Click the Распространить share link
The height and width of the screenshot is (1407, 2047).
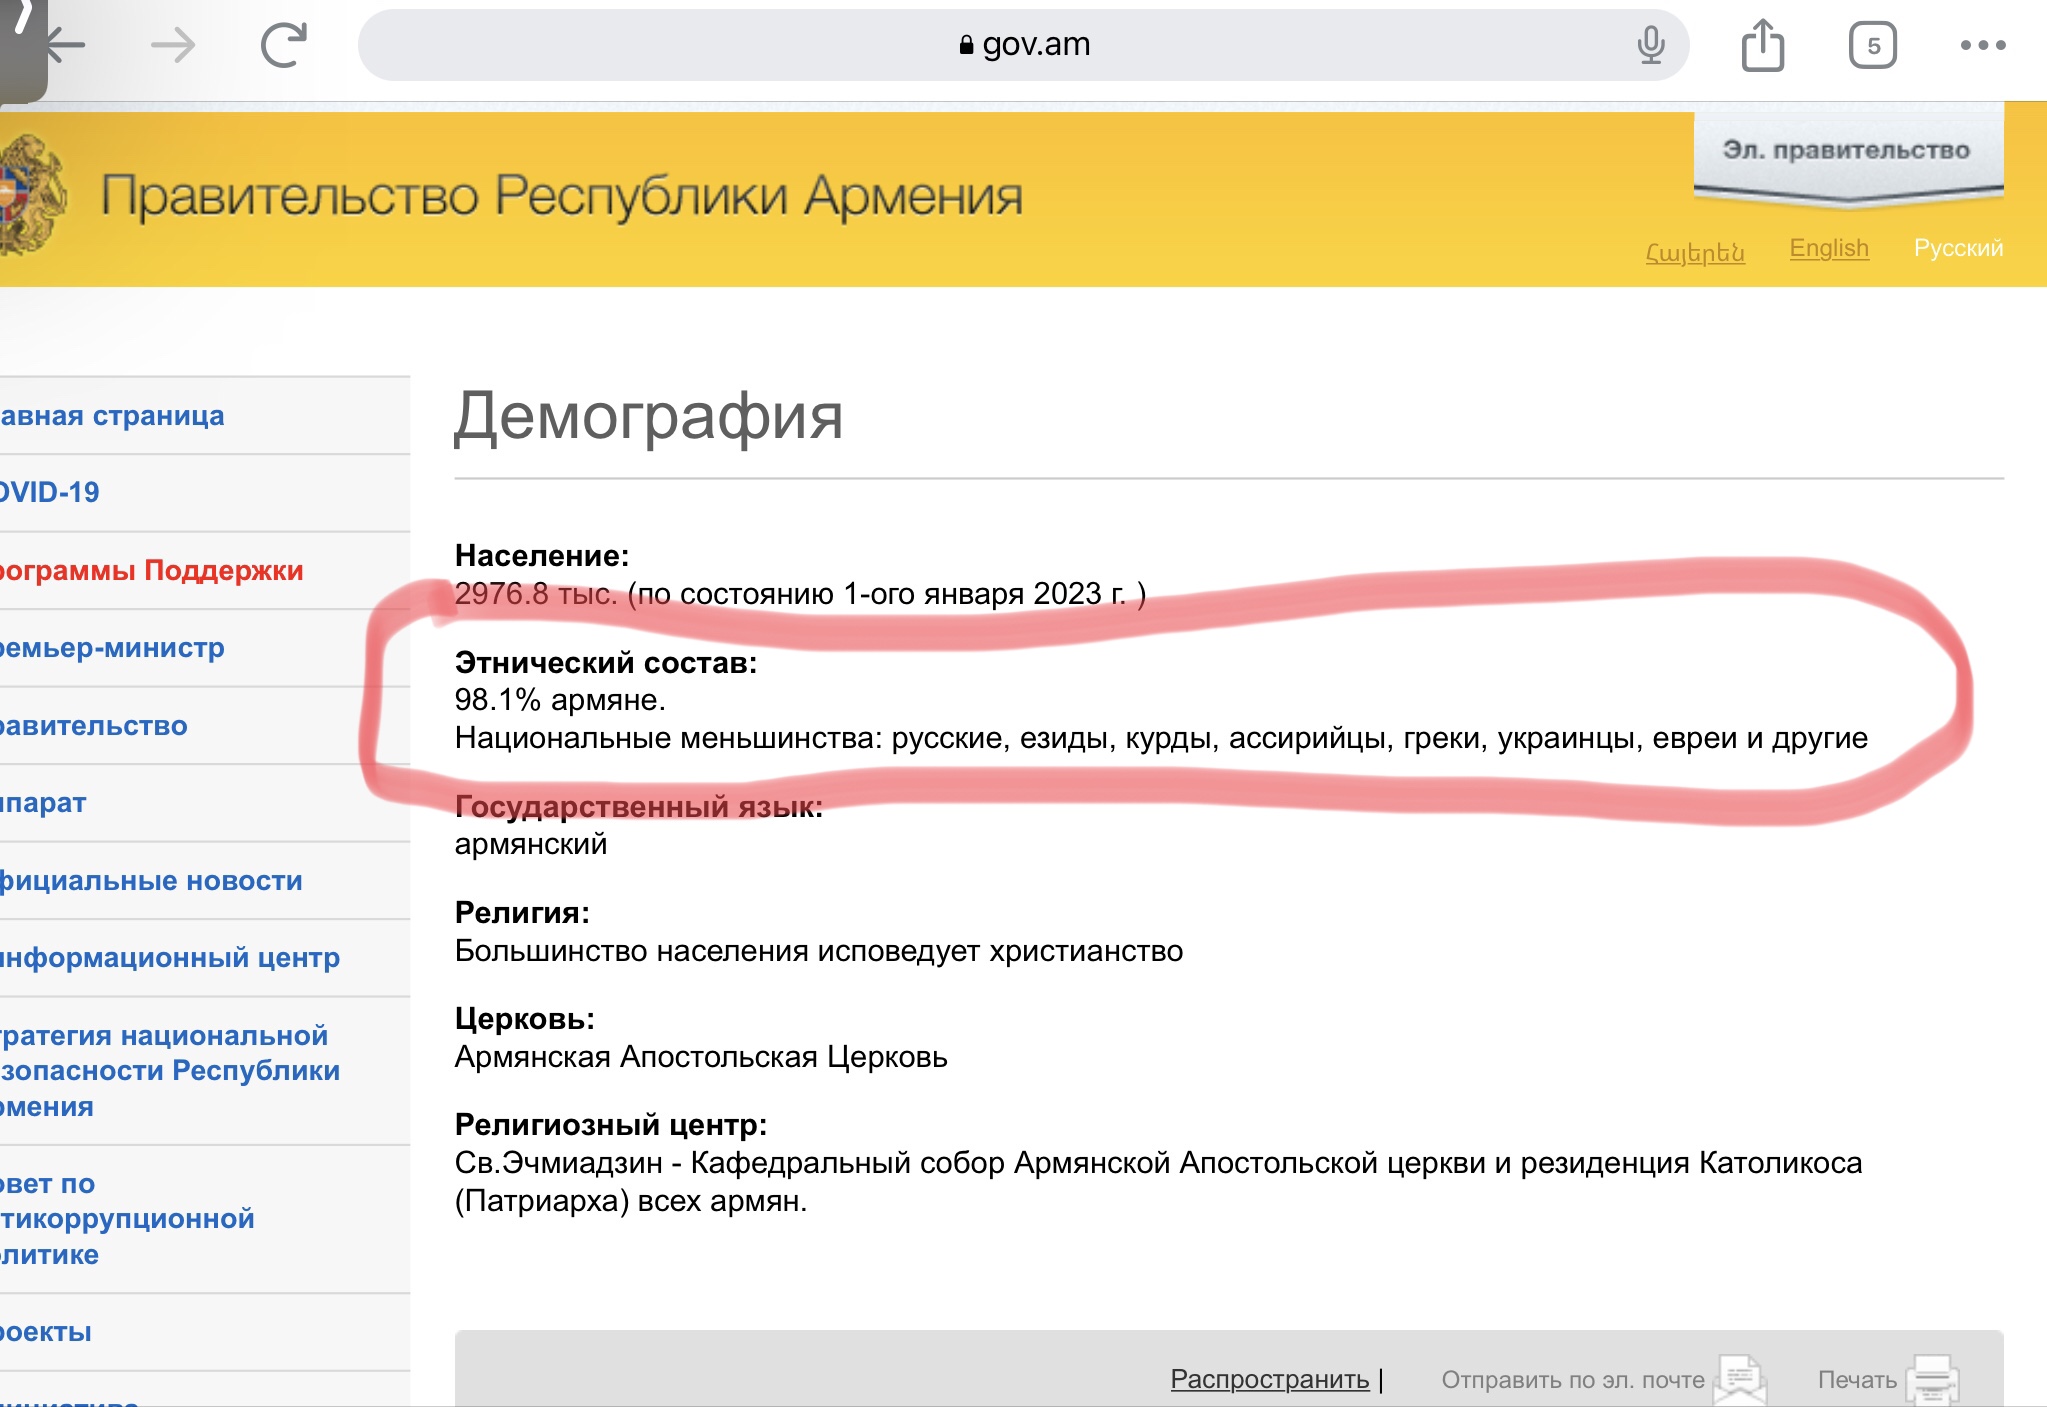click(x=1270, y=1379)
